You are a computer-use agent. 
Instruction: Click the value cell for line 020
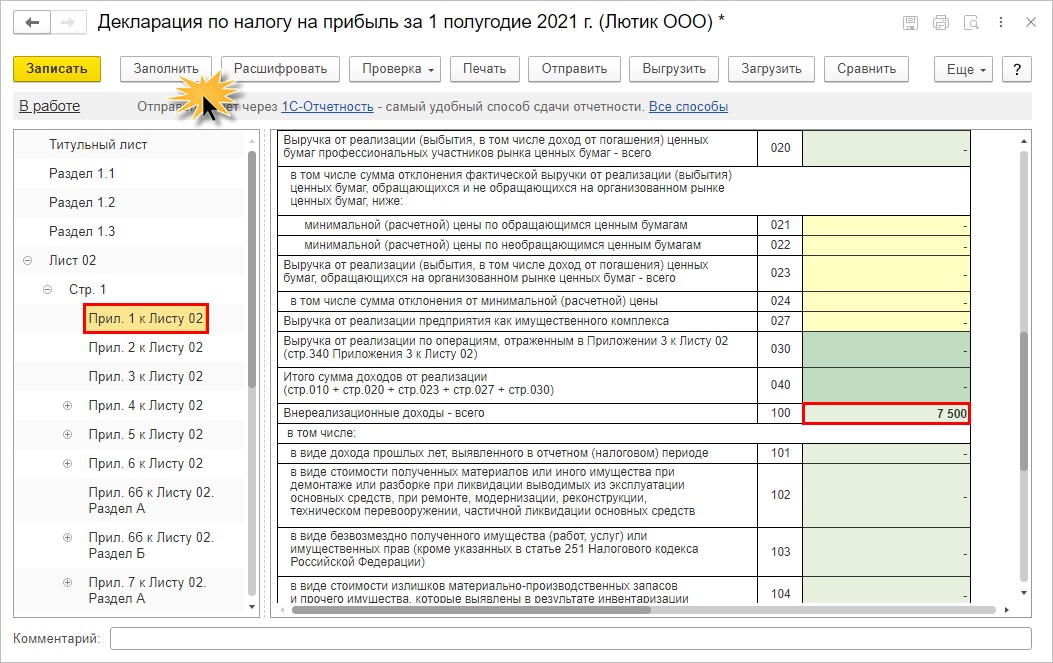coord(886,148)
